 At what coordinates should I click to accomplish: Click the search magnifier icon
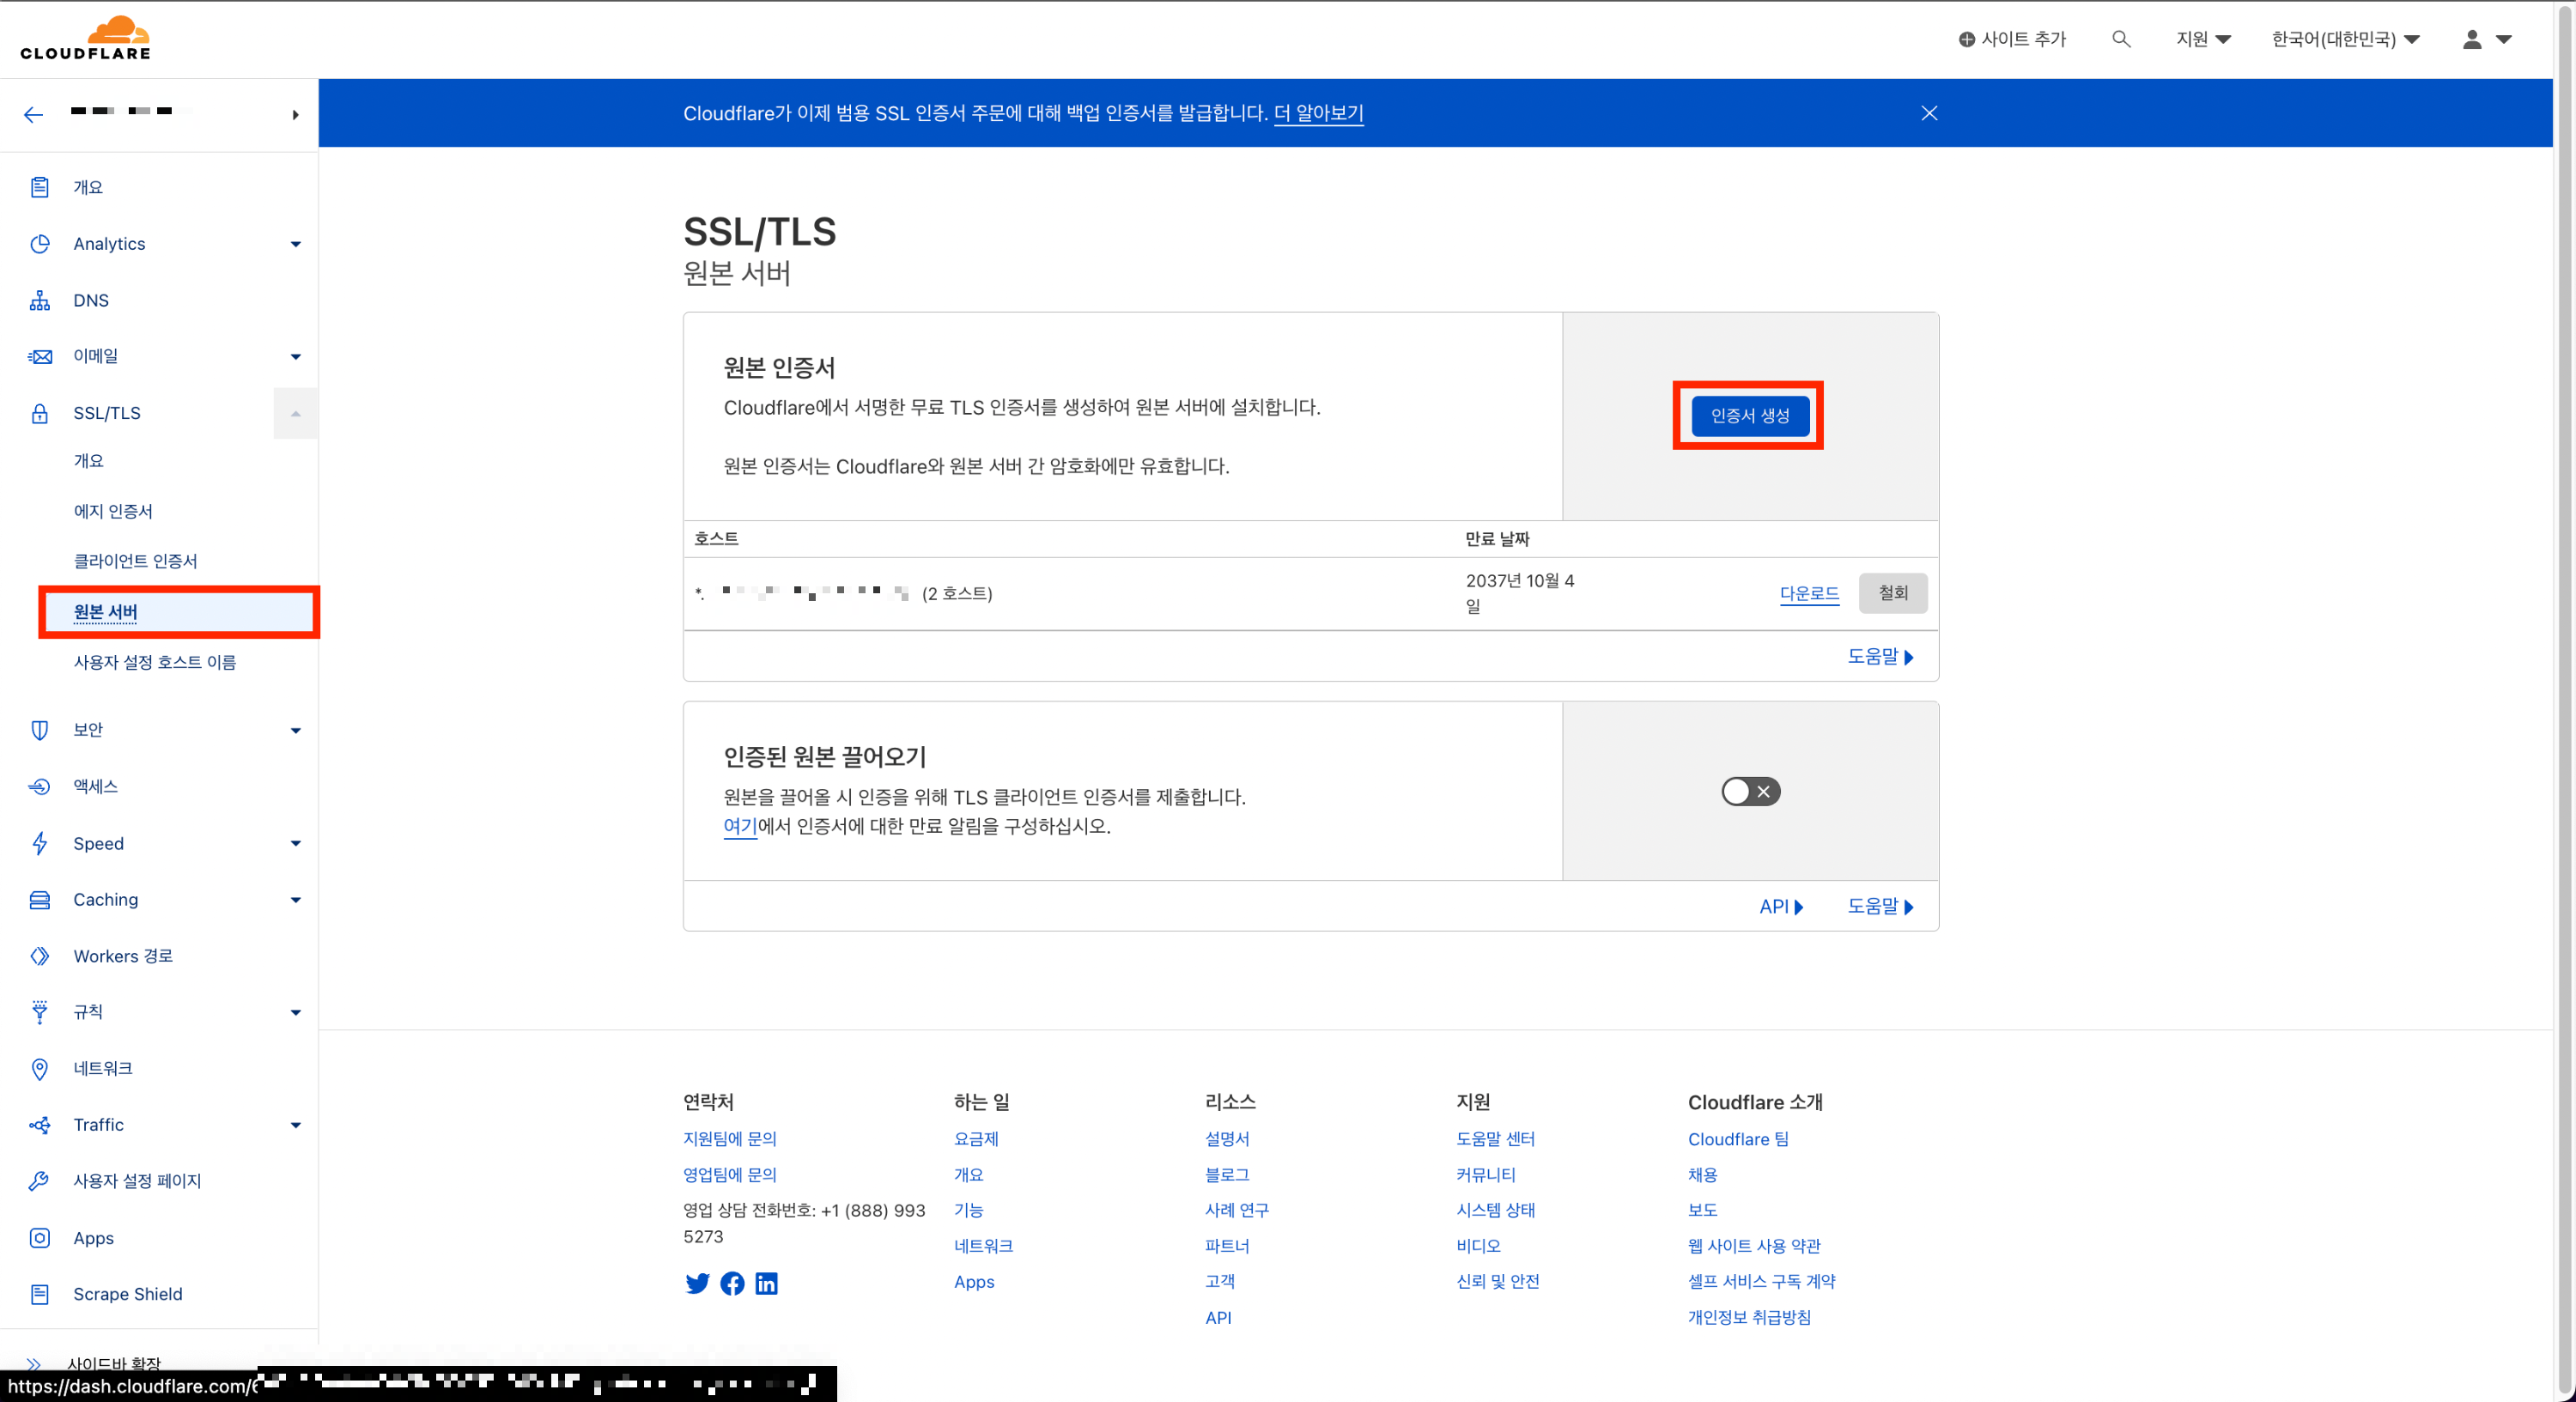pos(2120,39)
